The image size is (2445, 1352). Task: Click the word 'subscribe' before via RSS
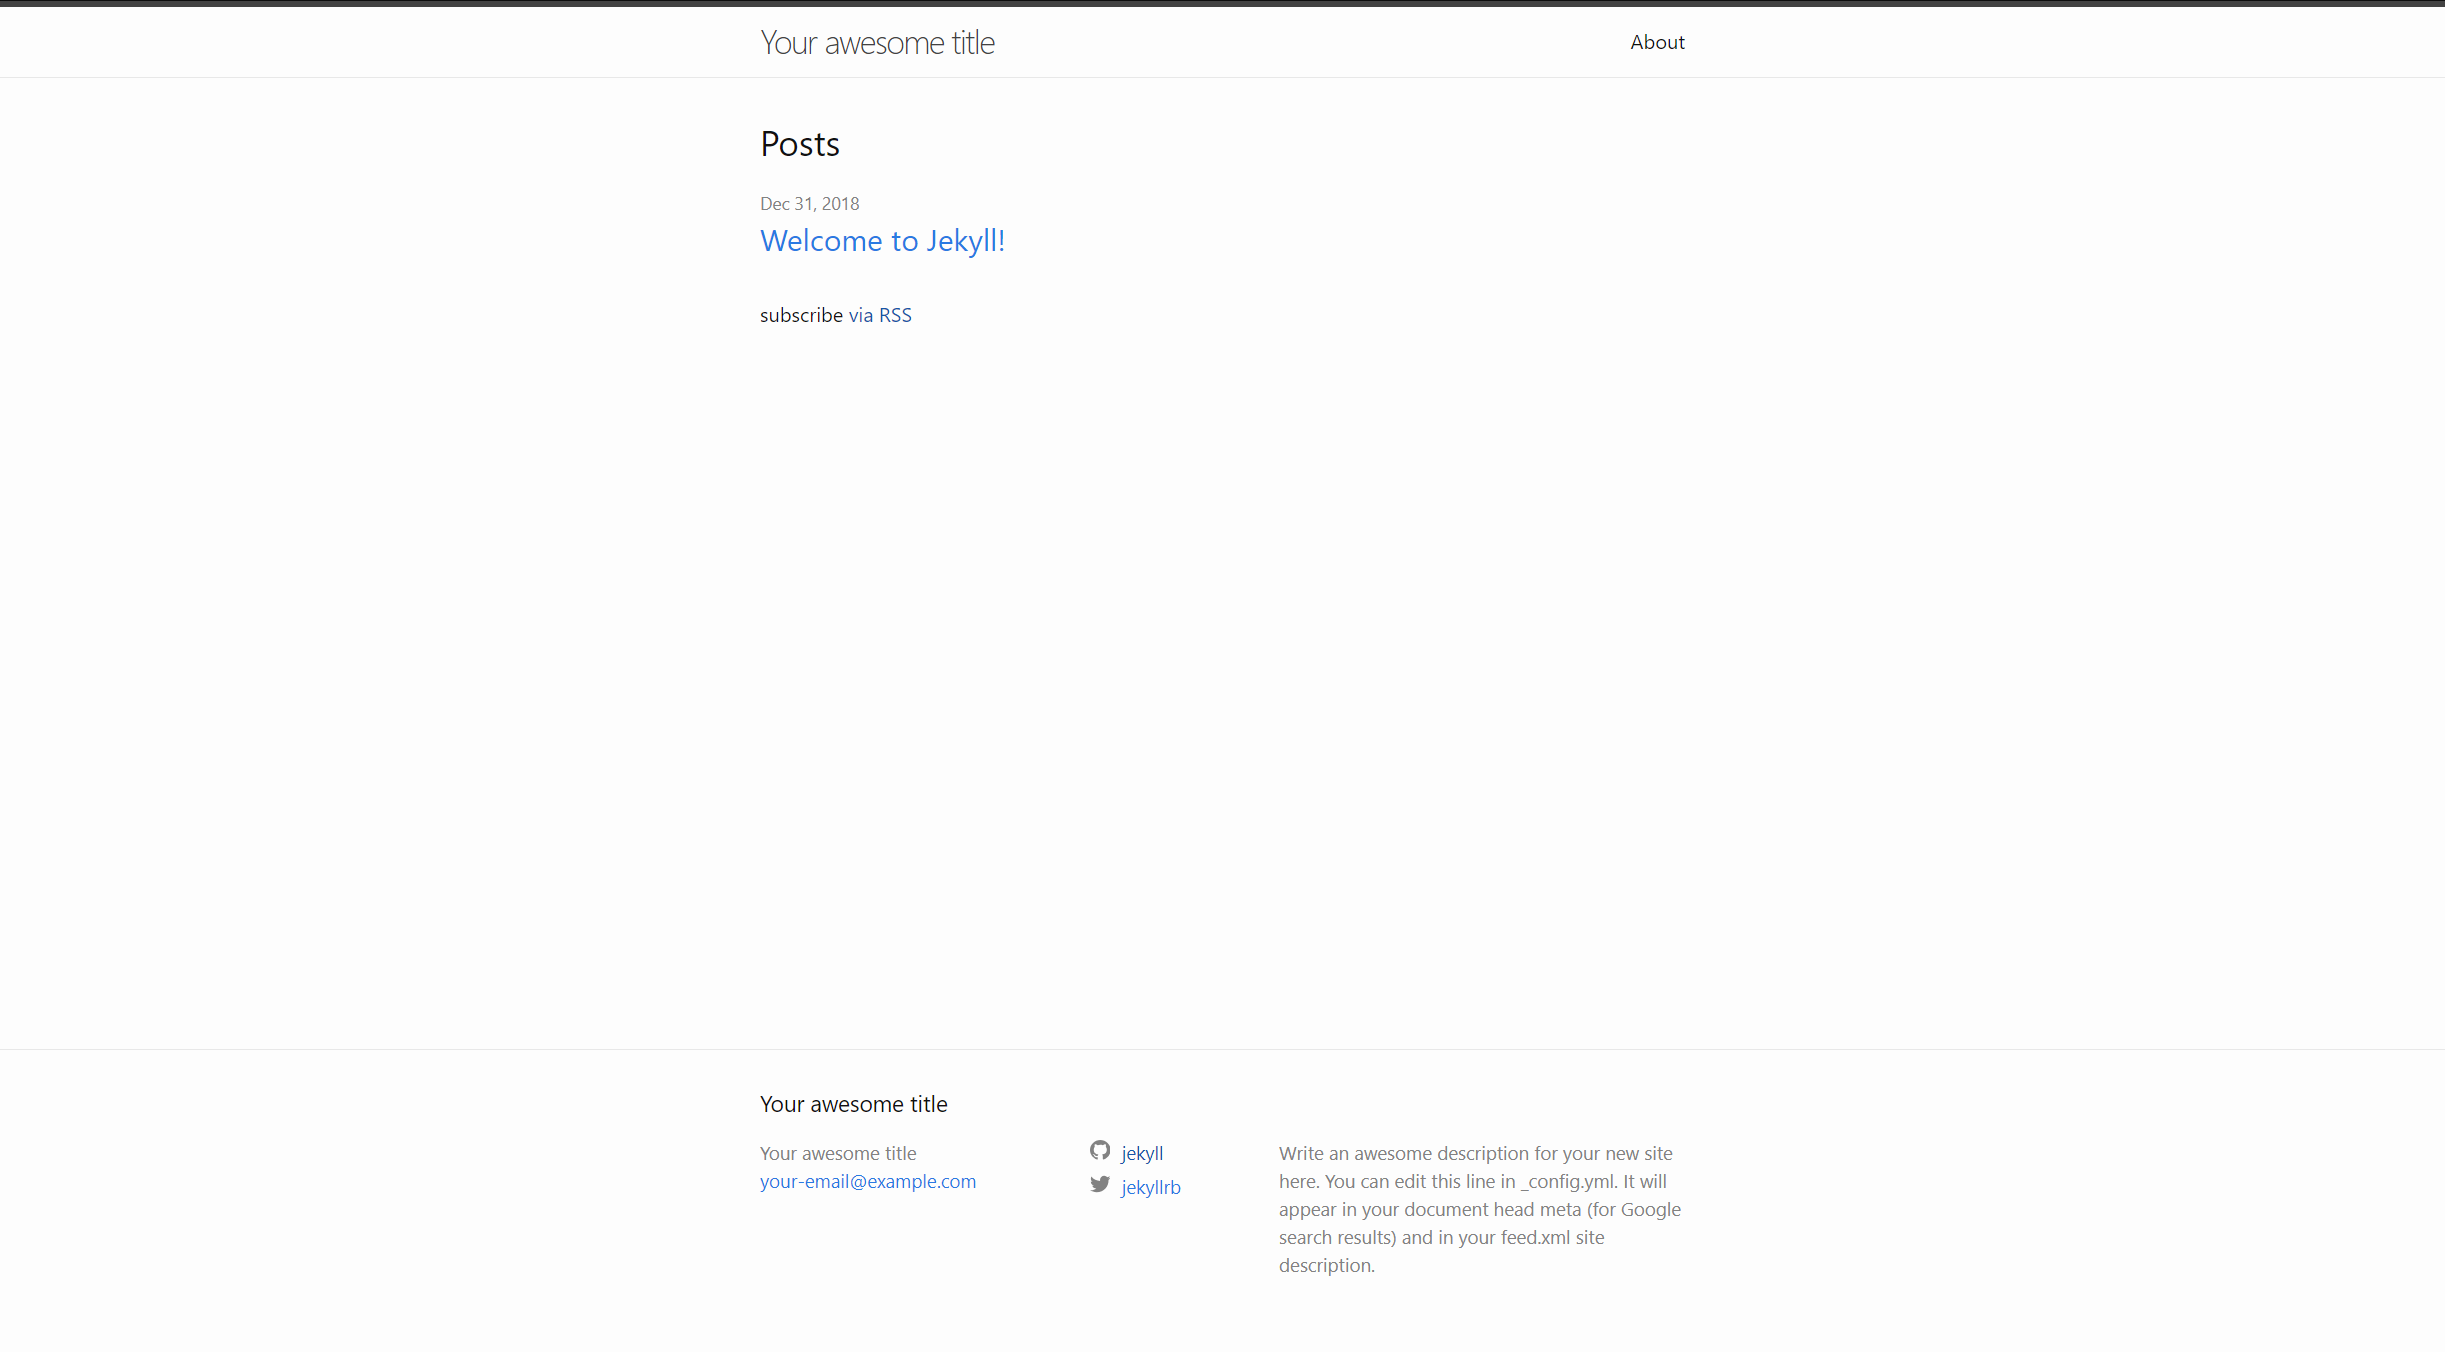tap(801, 315)
